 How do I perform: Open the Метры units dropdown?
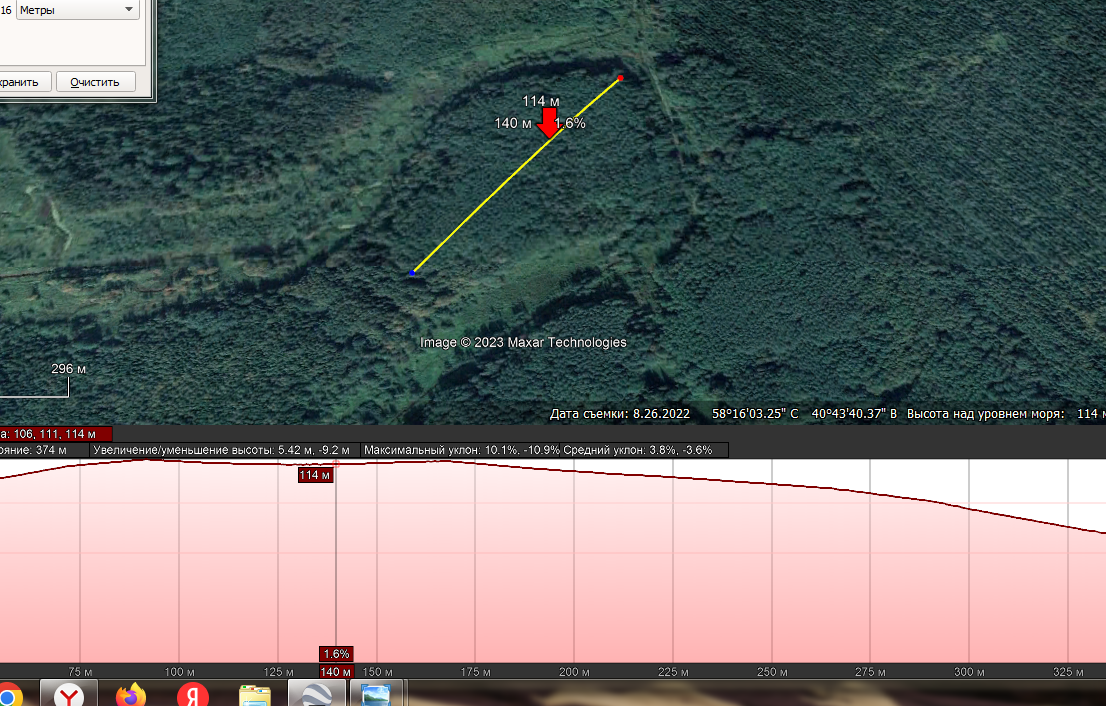pos(78,10)
